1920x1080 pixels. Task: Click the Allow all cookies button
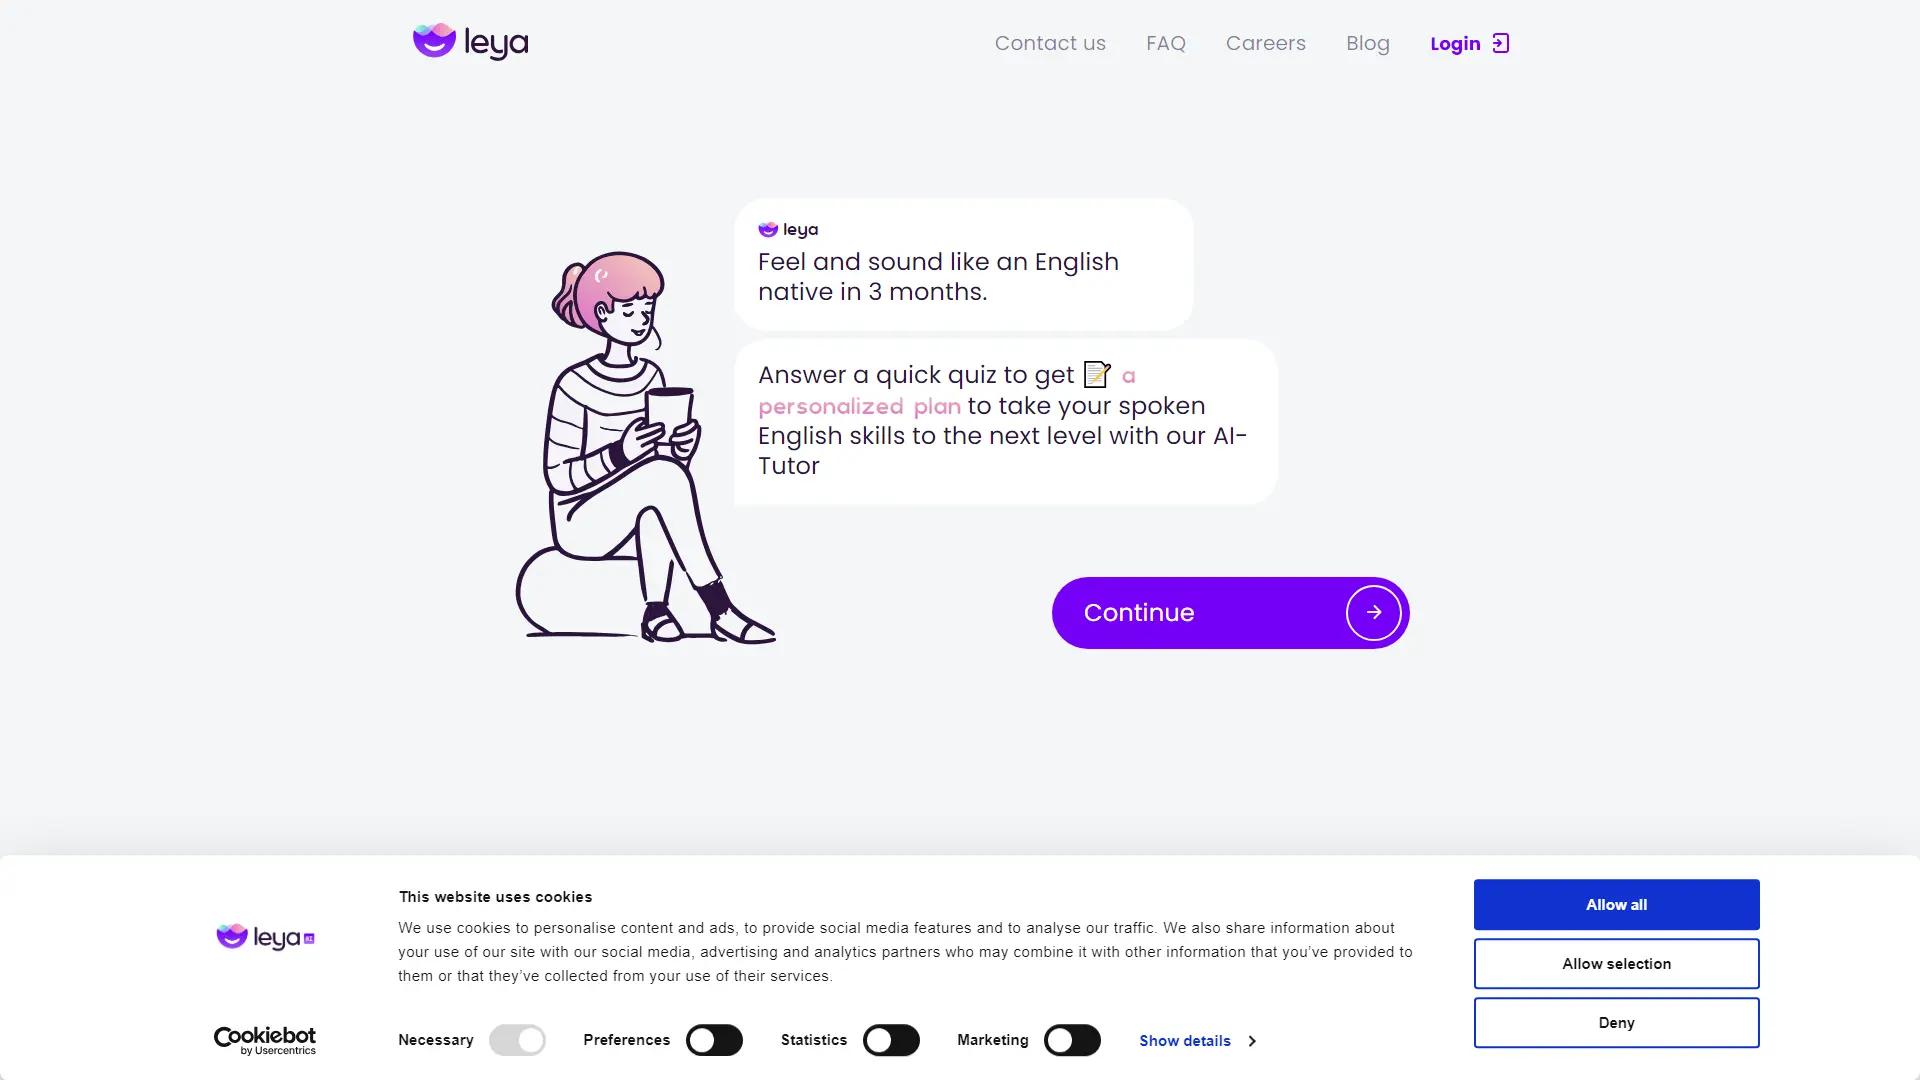click(x=1617, y=905)
